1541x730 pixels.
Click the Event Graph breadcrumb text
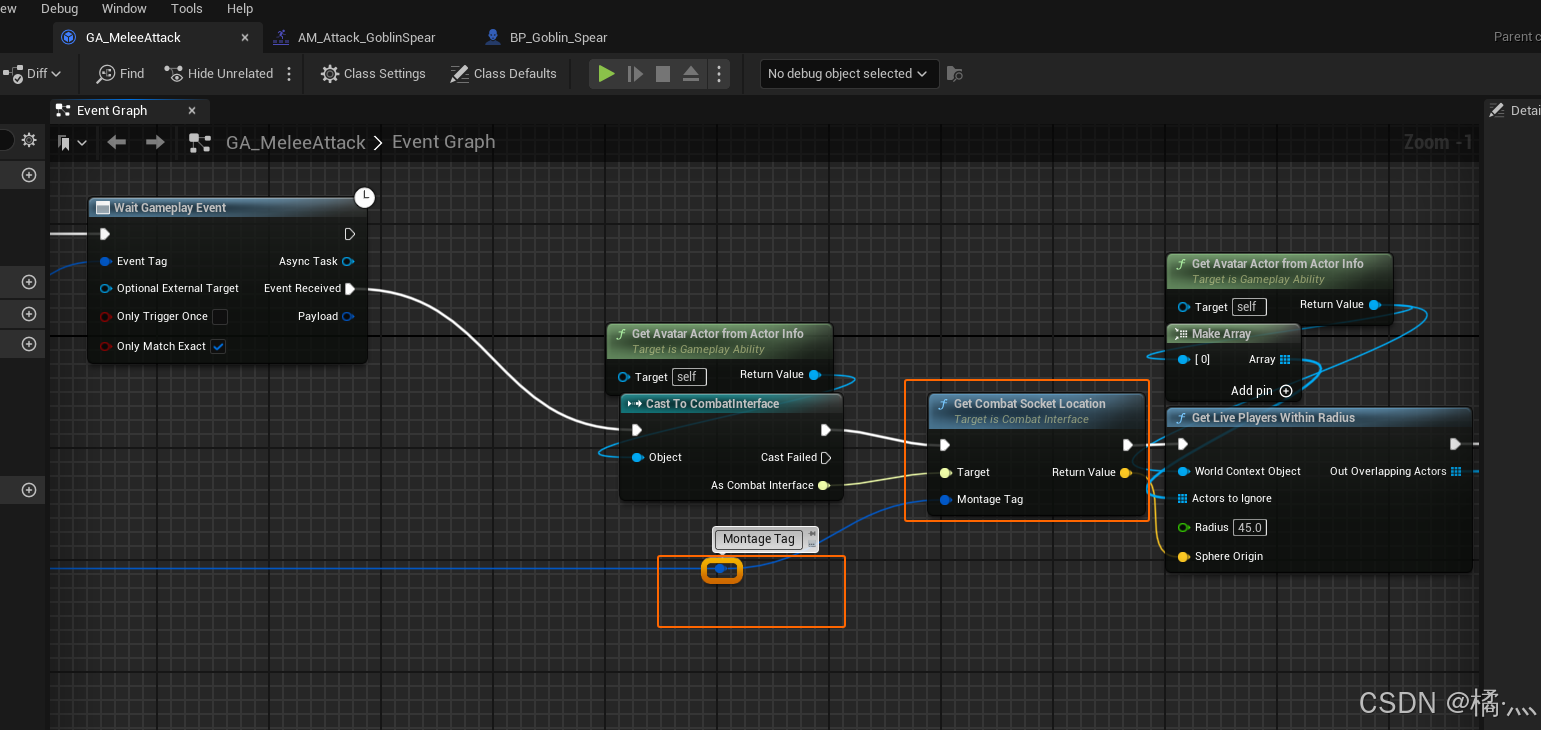coord(444,142)
